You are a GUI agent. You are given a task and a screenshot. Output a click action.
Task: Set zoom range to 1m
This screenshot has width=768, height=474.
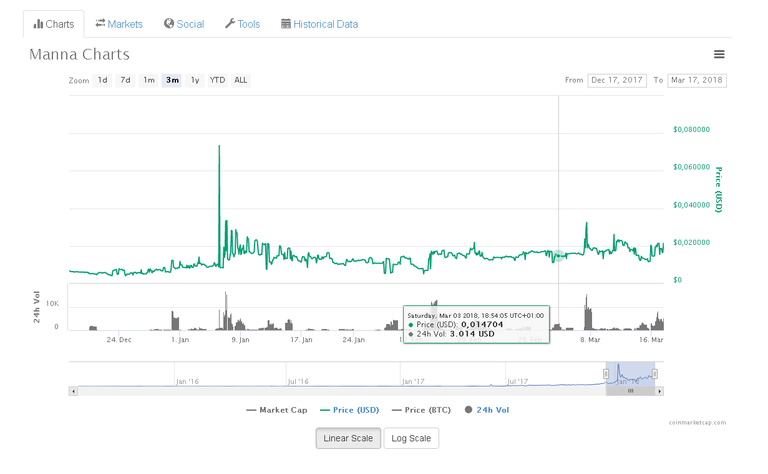pyautogui.click(x=149, y=80)
